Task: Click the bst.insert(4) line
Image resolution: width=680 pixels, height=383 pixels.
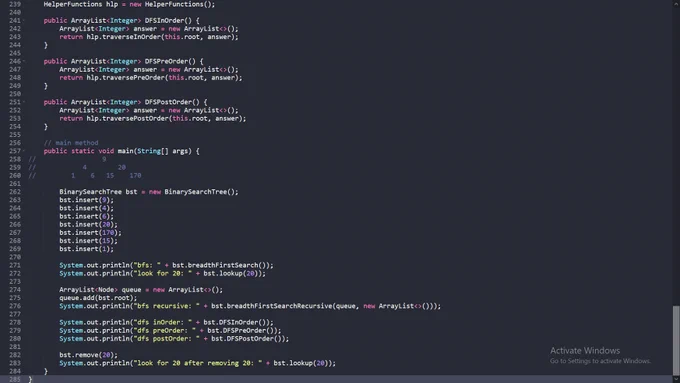Action: click(86, 208)
